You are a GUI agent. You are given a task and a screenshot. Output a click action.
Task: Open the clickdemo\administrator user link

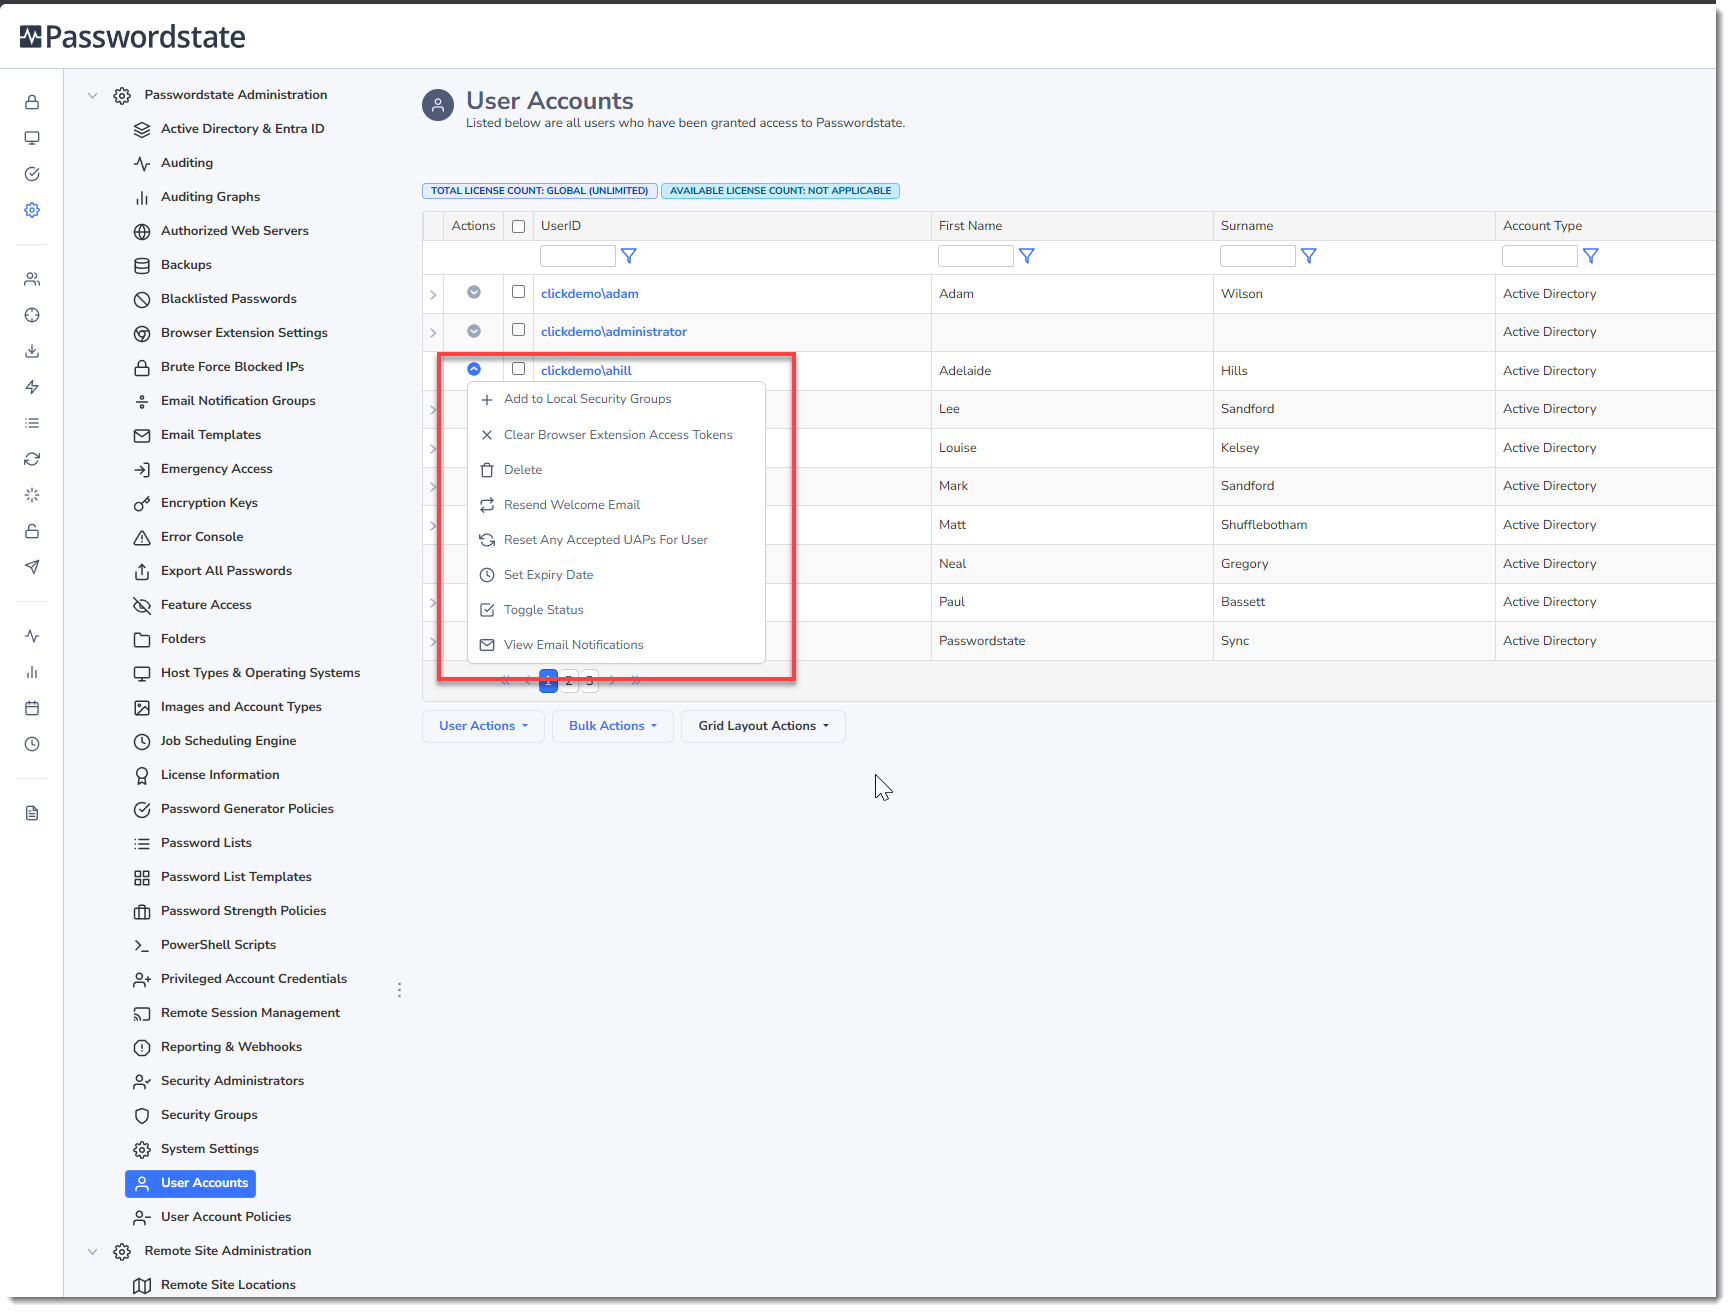pos(614,332)
